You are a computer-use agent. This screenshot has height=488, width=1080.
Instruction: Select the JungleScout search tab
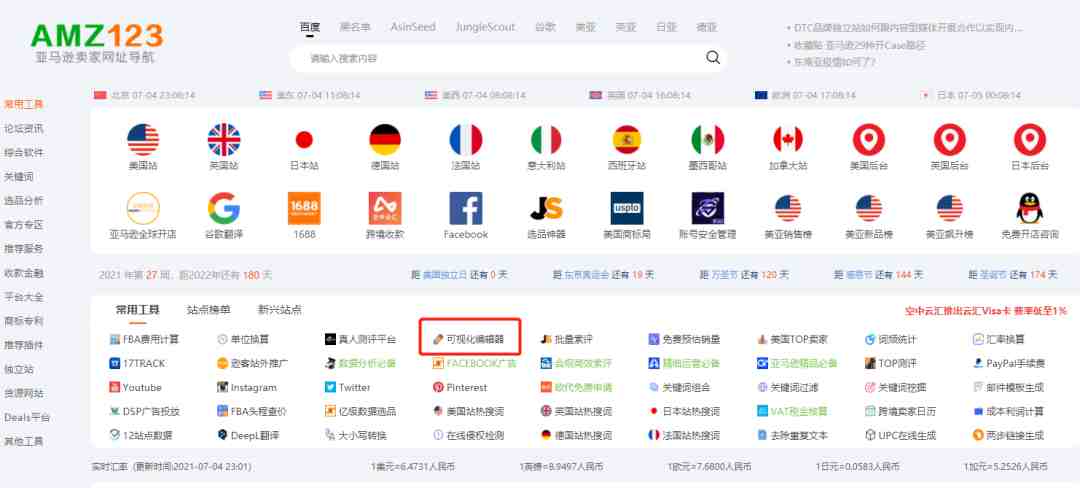485,28
